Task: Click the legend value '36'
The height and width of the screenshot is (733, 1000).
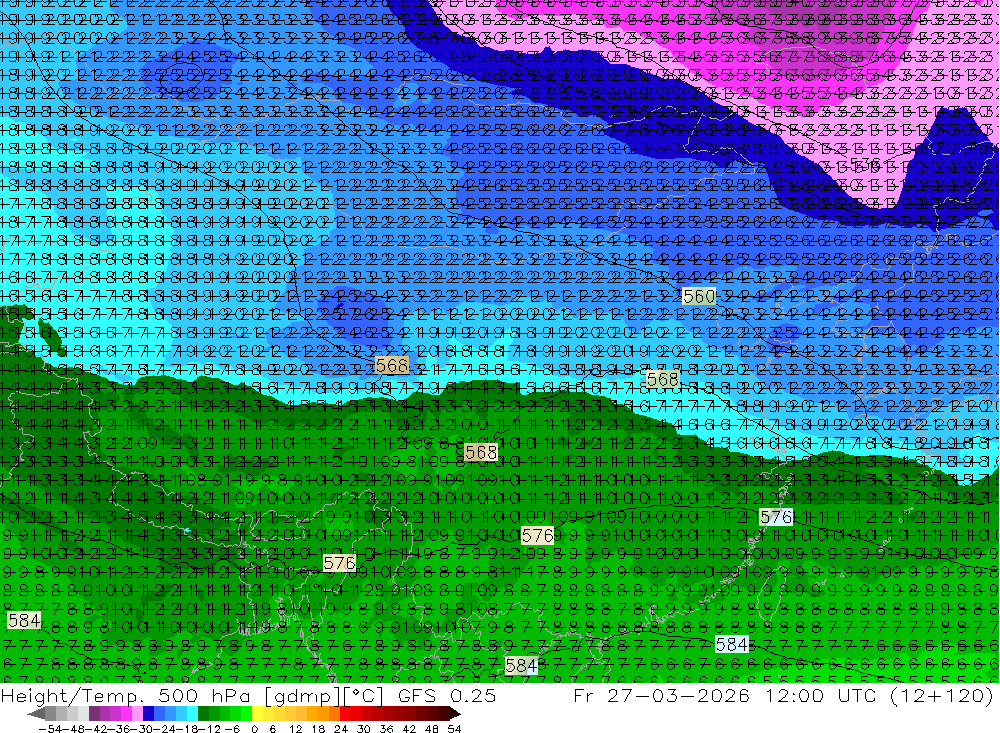Action: click(386, 729)
